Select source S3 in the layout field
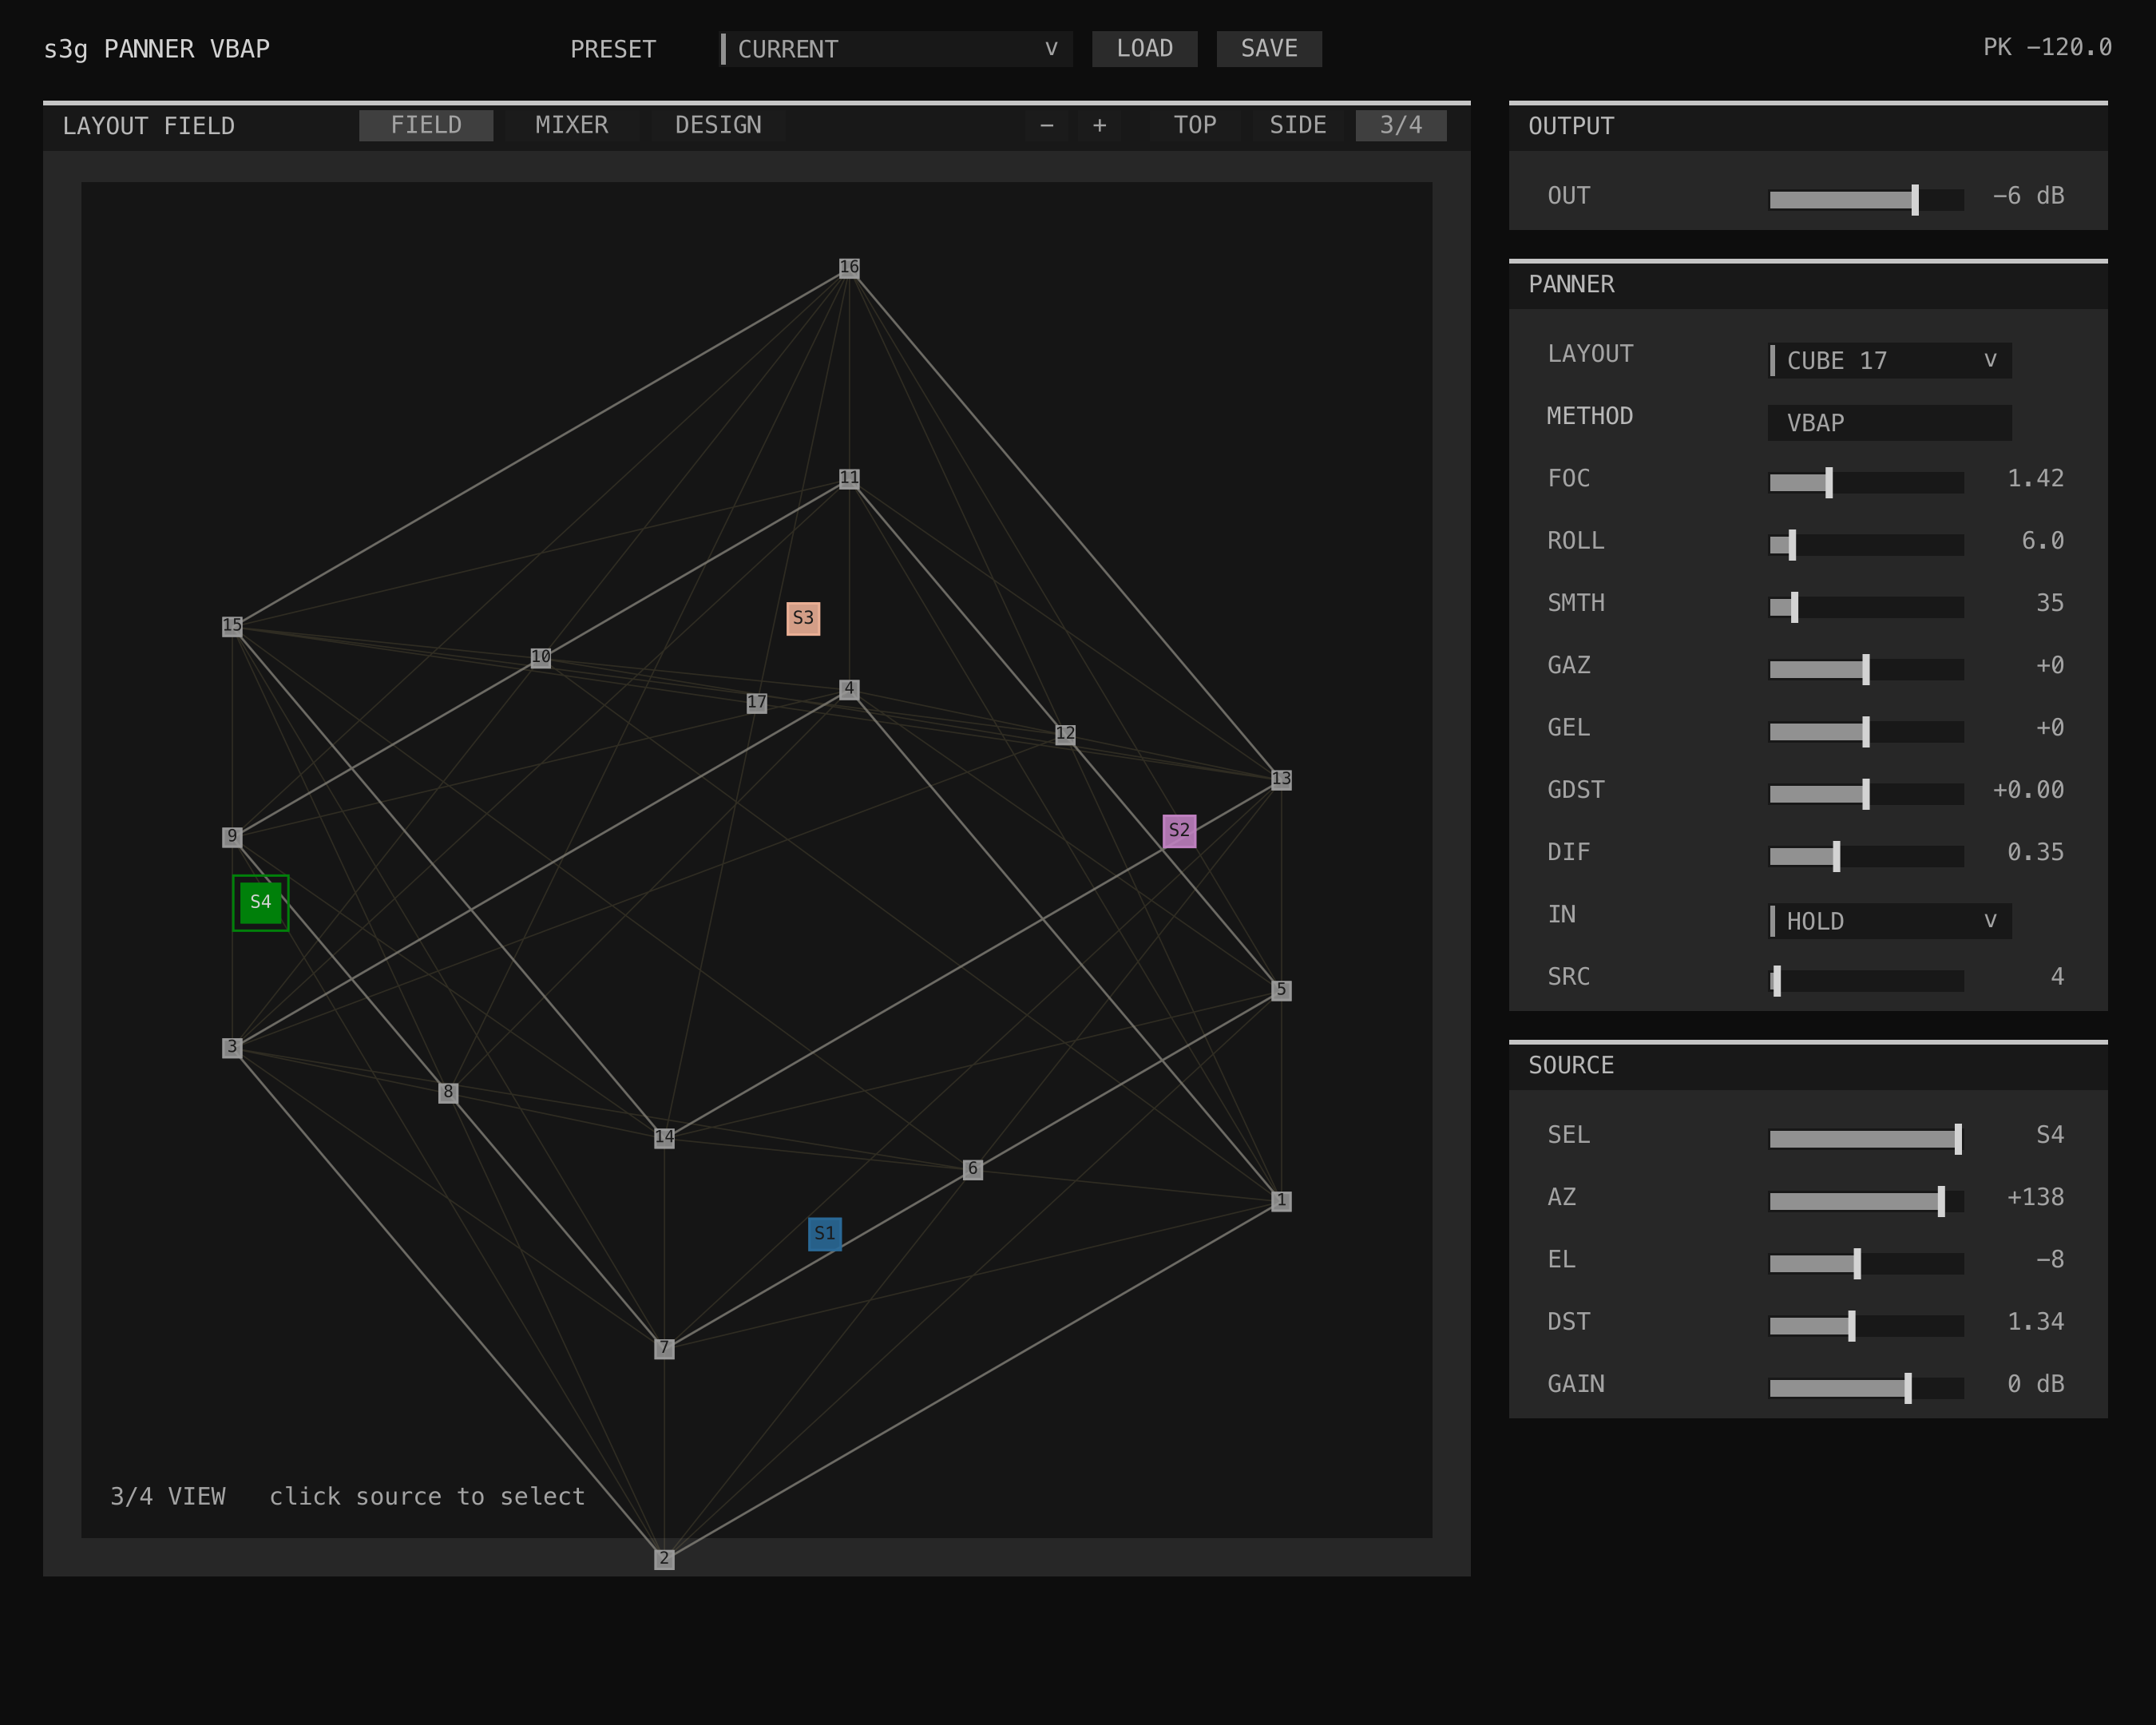This screenshot has width=2156, height=1725. click(803, 618)
